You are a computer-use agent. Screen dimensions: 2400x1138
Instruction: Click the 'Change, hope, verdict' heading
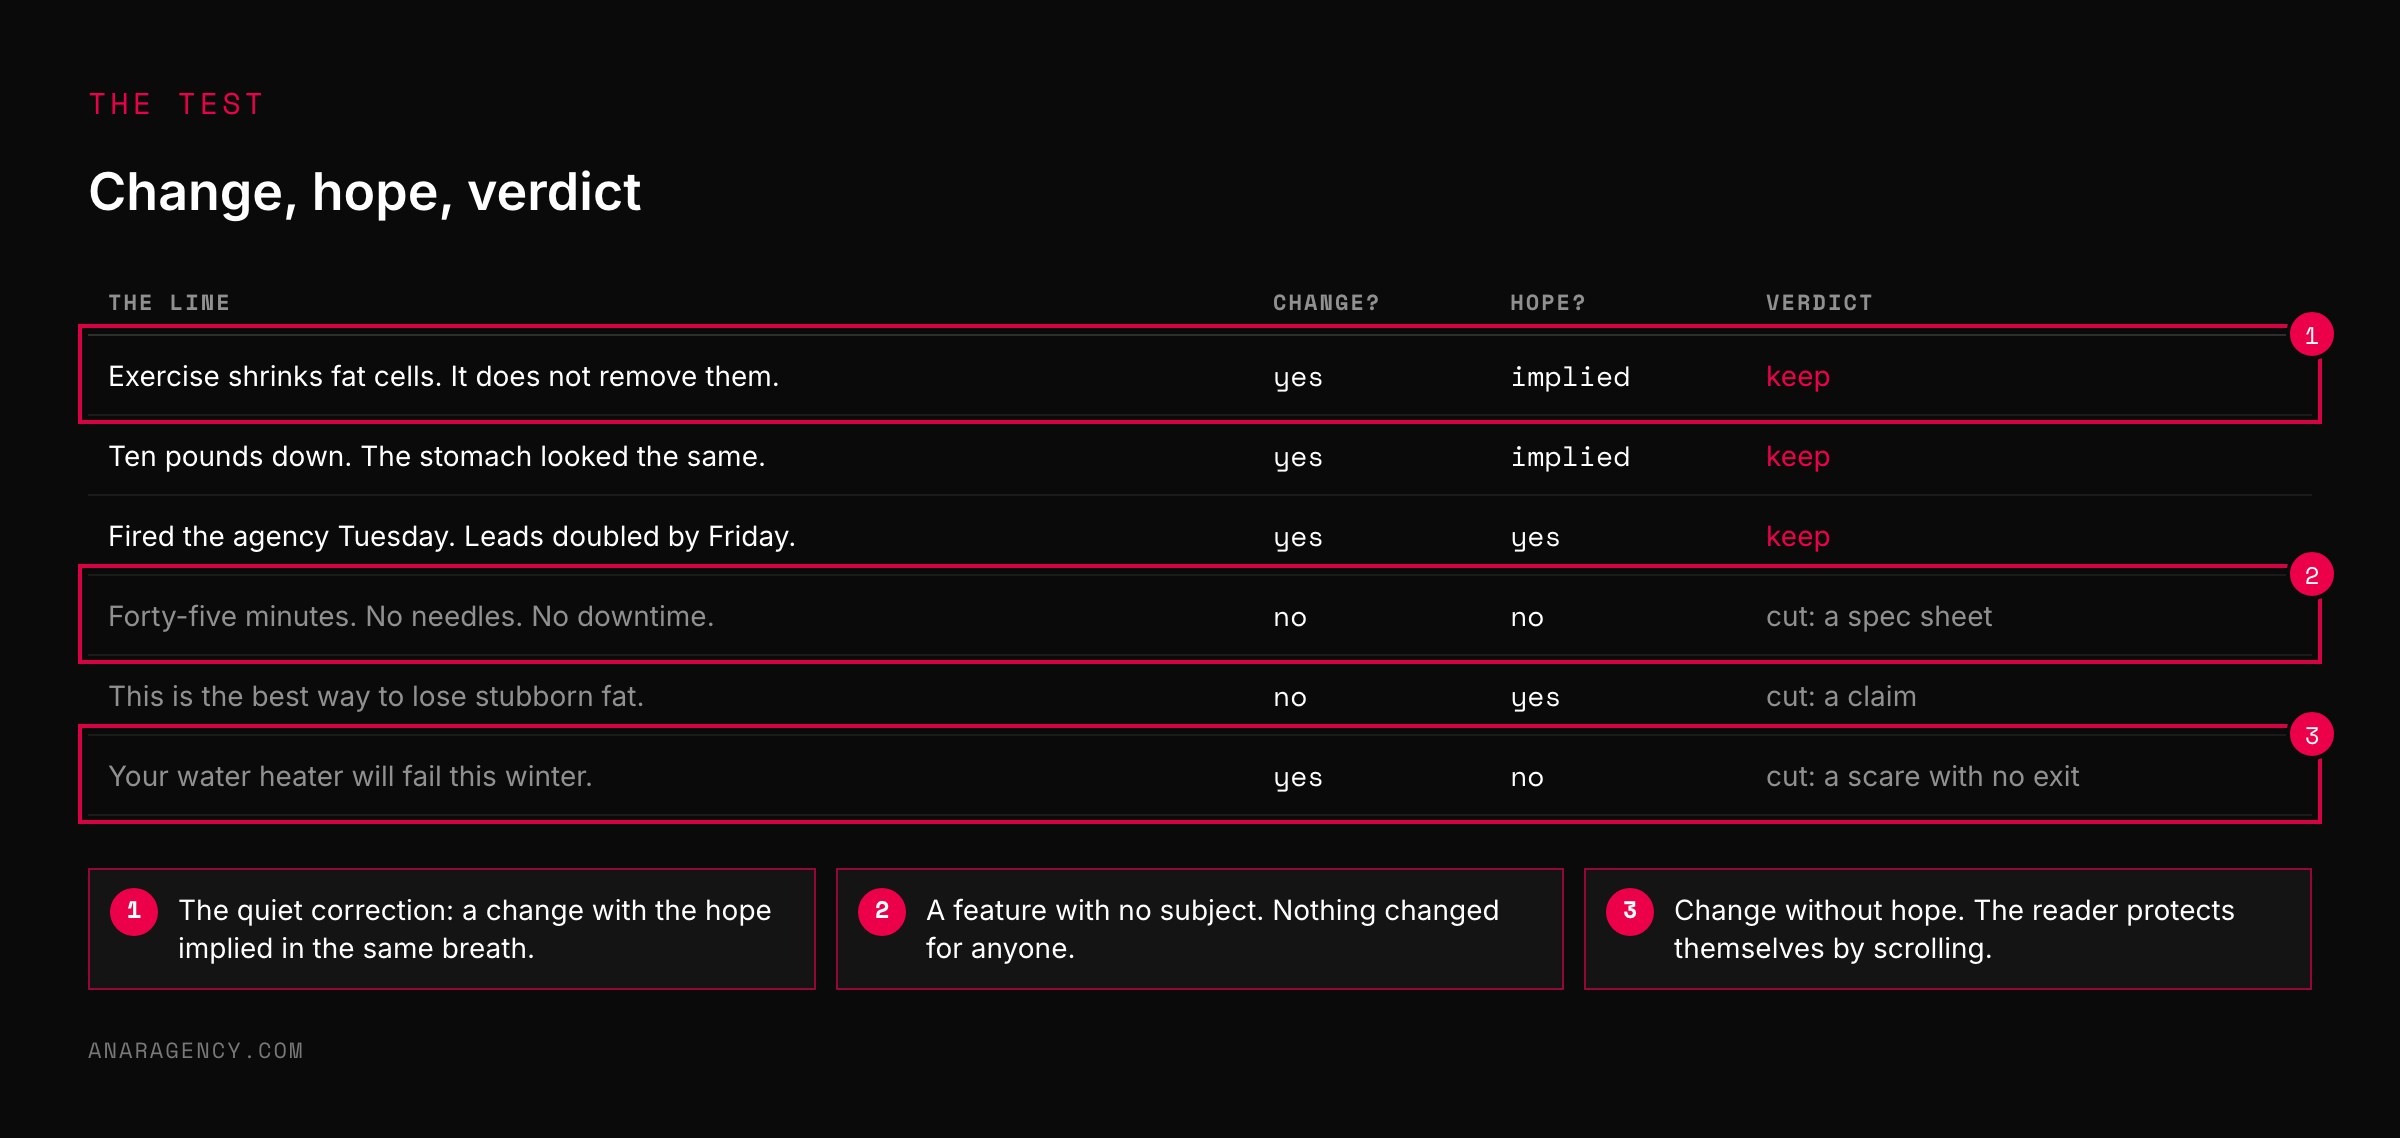(364, 193)
